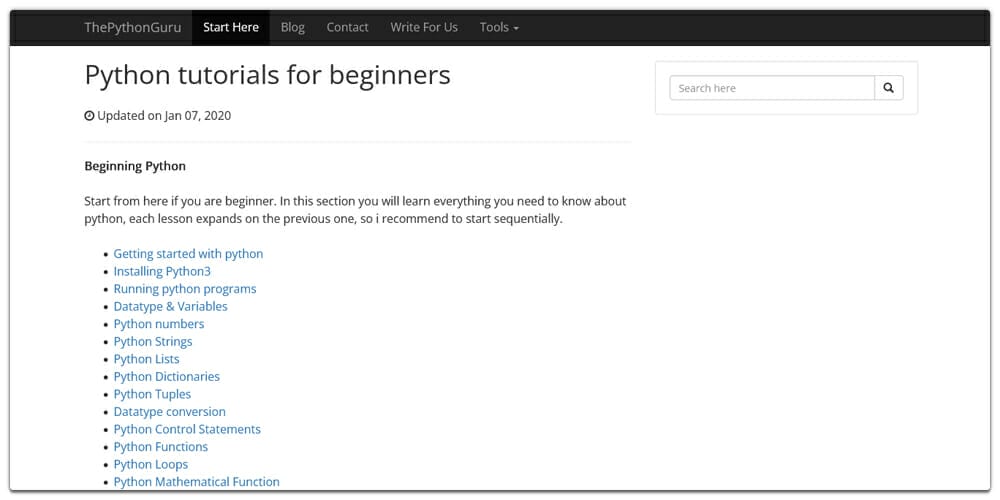Open the Python numbers lesson
Viewport: 1000px width, 500px height.
159,324
